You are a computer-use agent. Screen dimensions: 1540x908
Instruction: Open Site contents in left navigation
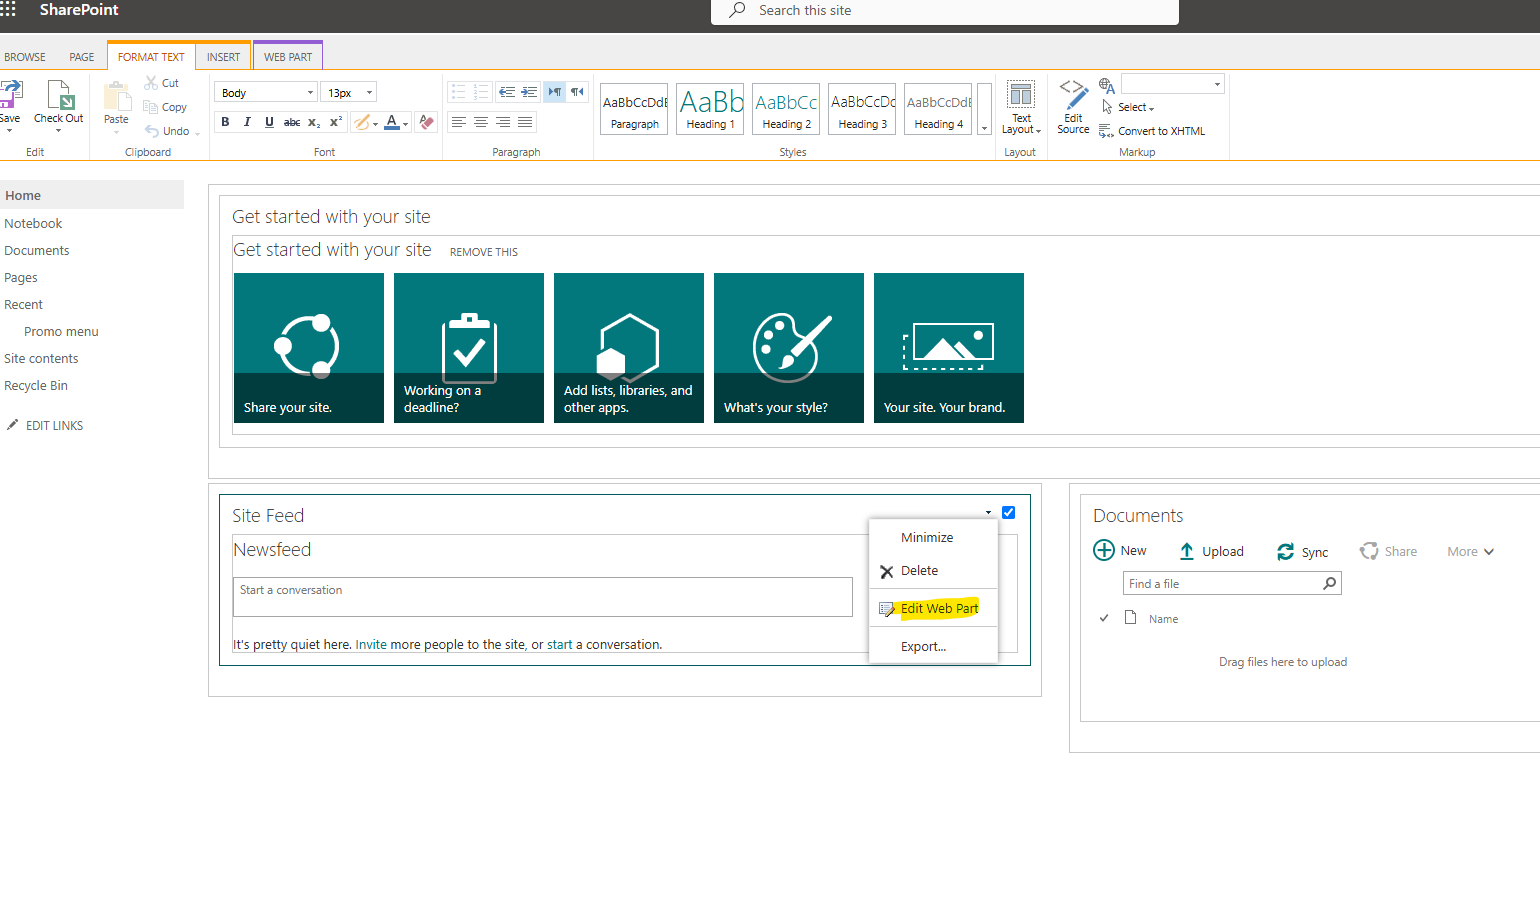pos(41,359)
